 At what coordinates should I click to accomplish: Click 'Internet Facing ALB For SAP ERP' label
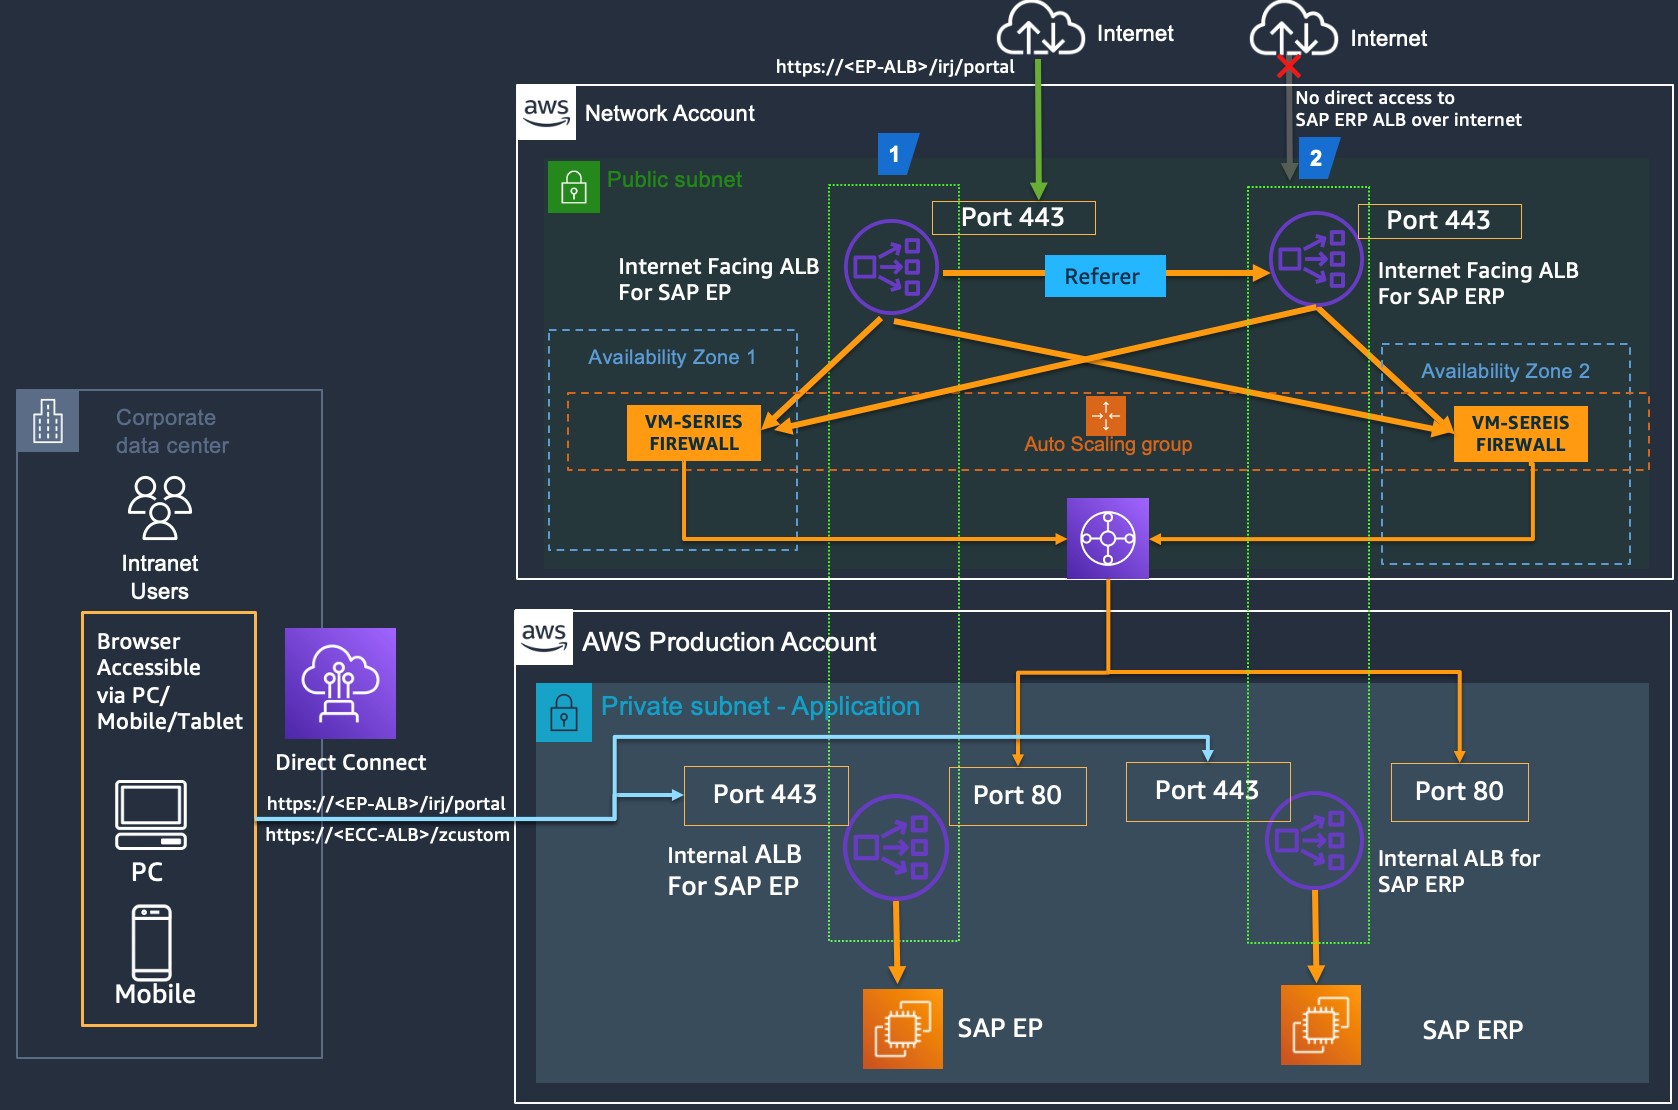(1478, 283)
